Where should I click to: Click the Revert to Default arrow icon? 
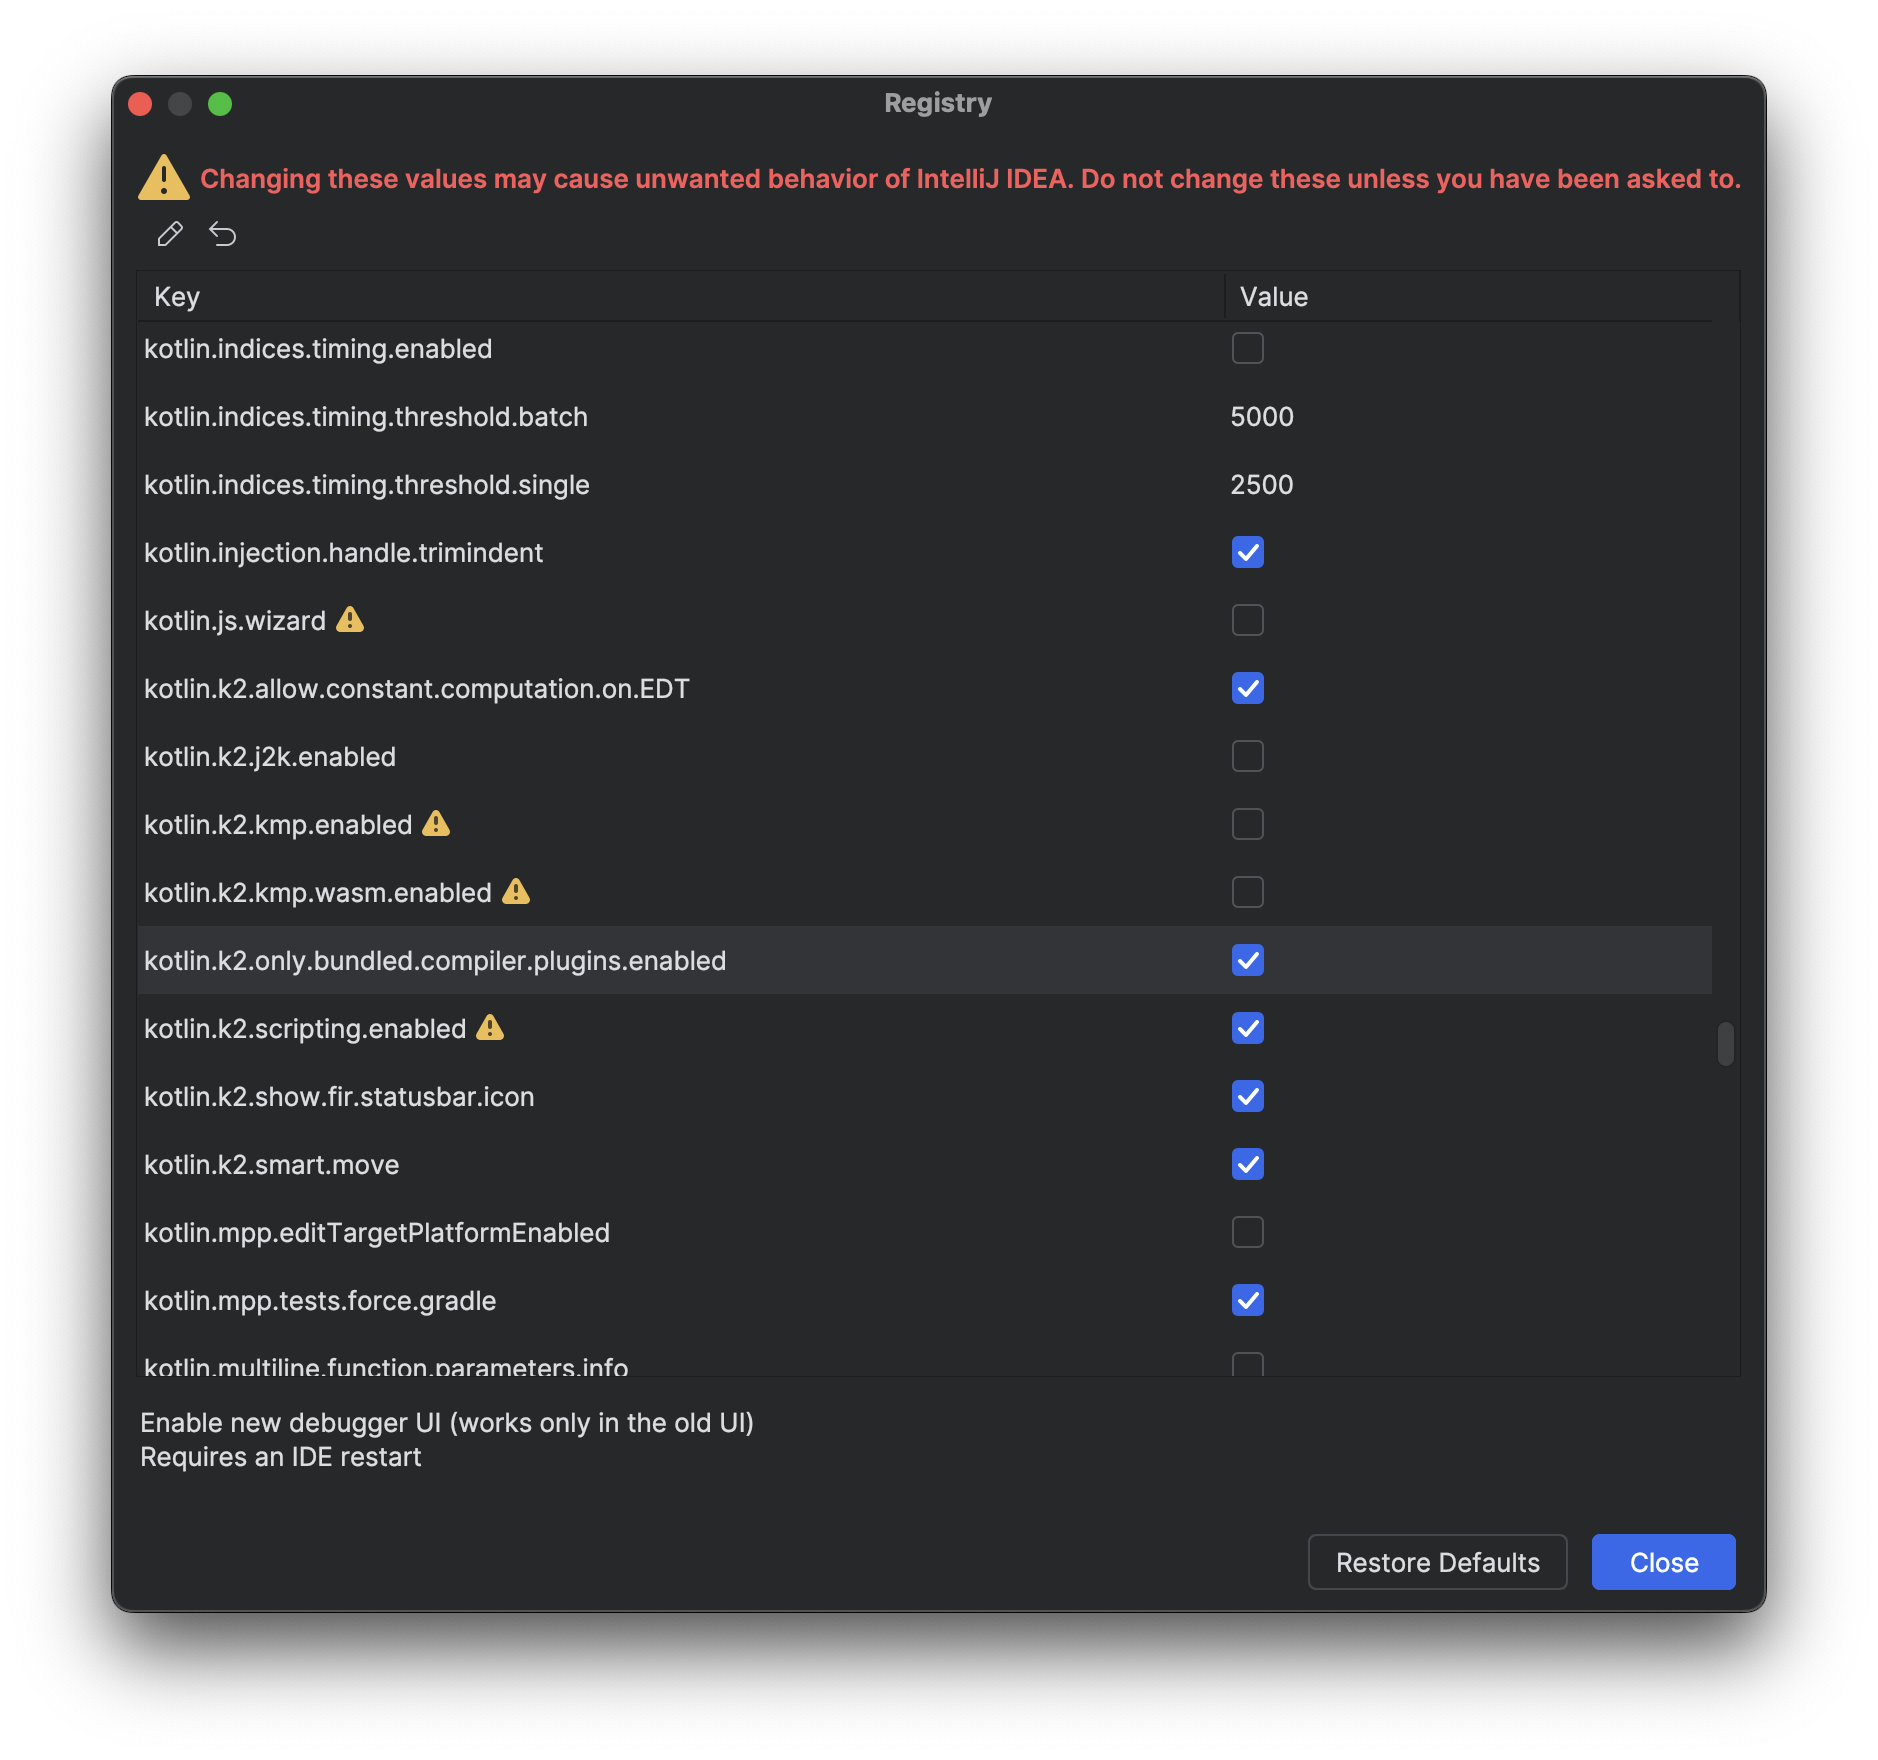tap(222, 234)
